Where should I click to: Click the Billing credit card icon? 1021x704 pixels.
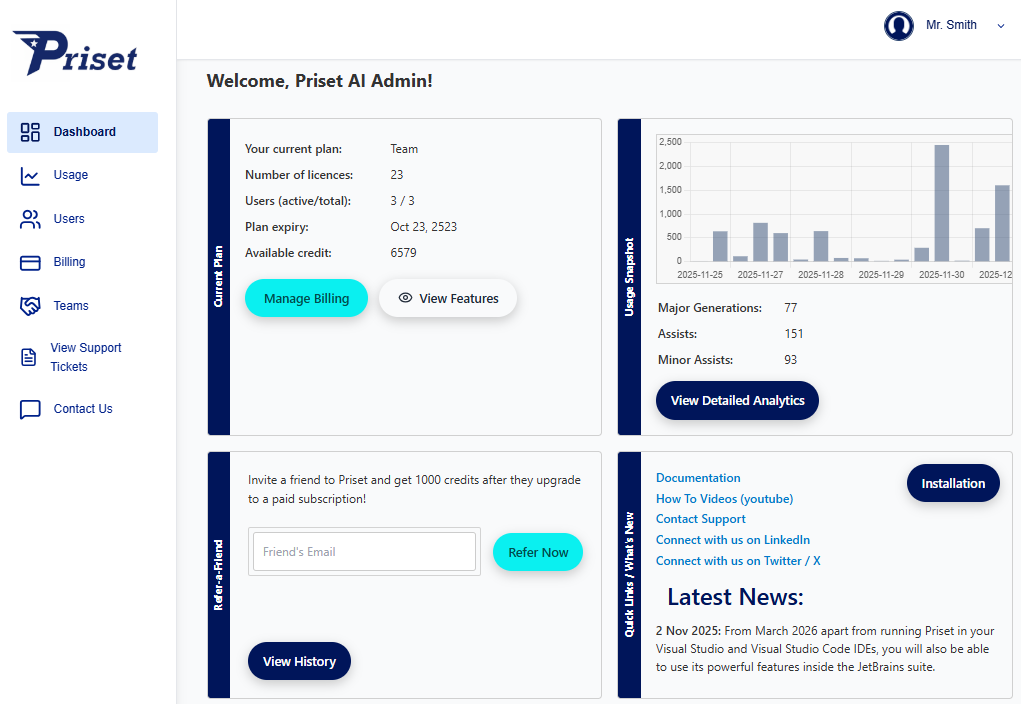tap(29, 262)
